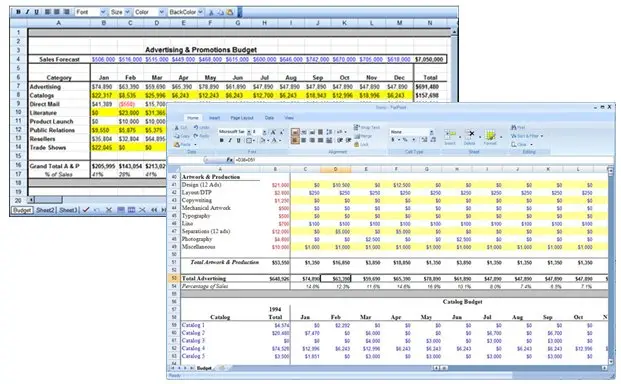This screenshot has height=384, width=621.
Task: Click the borders icon in Font group
Action: point(250,141)
